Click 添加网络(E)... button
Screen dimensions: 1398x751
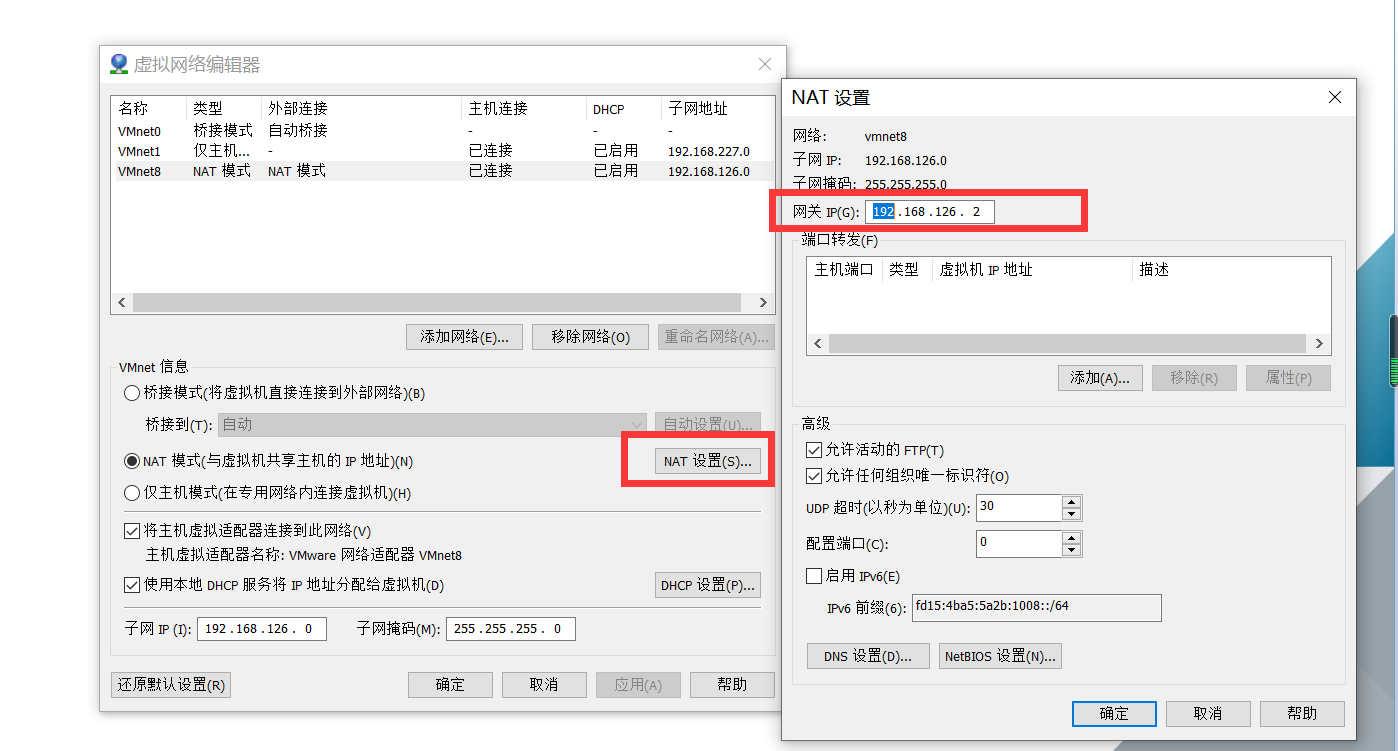[x=465, y=337]
